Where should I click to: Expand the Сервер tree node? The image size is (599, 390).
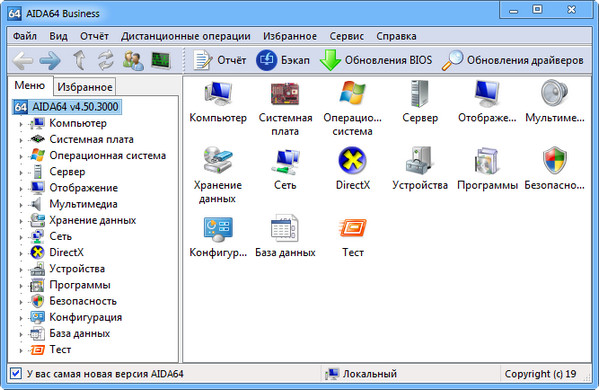(21, 172)
